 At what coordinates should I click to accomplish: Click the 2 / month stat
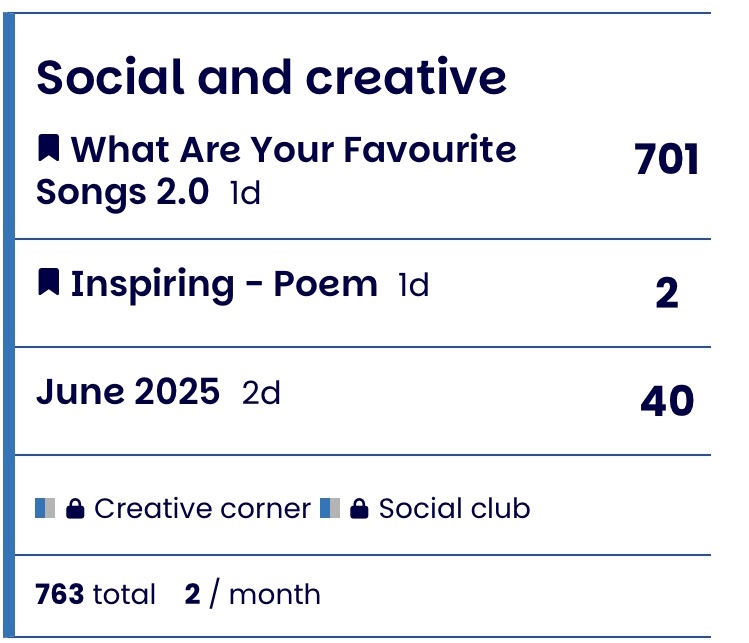pyautogui.click(x=252, y=594)
